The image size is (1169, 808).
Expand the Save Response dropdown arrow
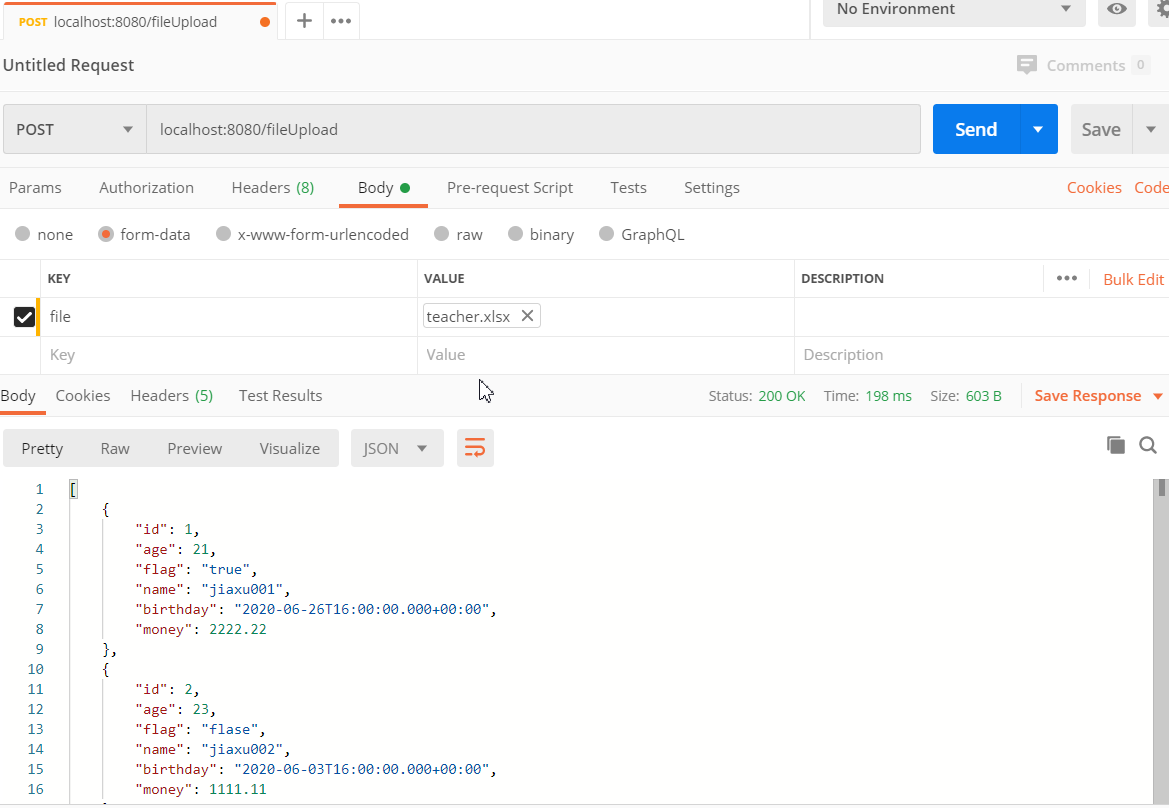point(1158,396)
